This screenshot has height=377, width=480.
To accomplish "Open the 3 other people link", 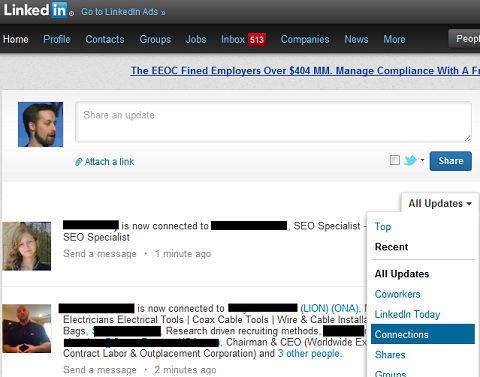I will [x=310, y=353].
